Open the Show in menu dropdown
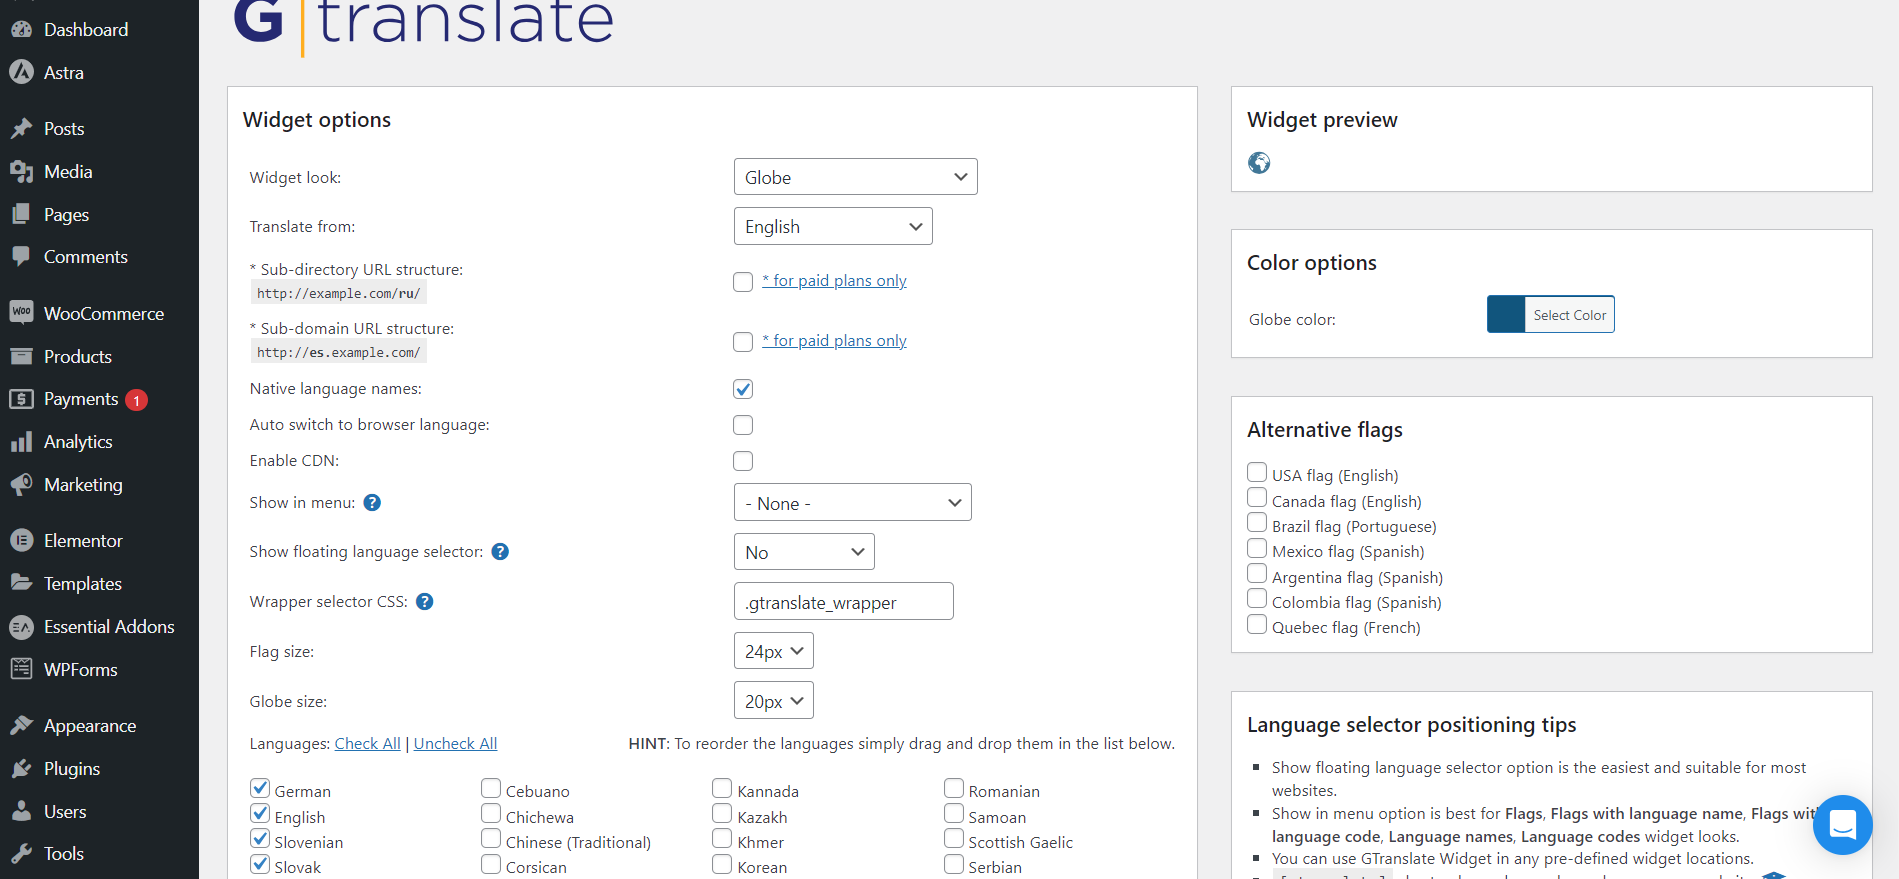The width and height of the screenshot is (1899, 879). coord(852,503)
